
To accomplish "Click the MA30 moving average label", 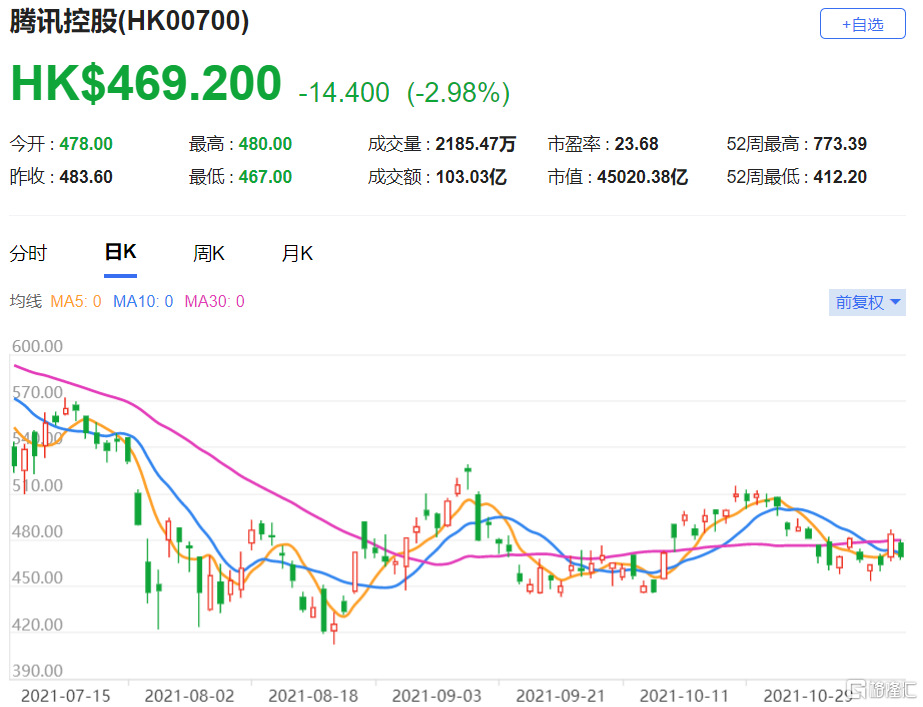I will tap(214, 301).
